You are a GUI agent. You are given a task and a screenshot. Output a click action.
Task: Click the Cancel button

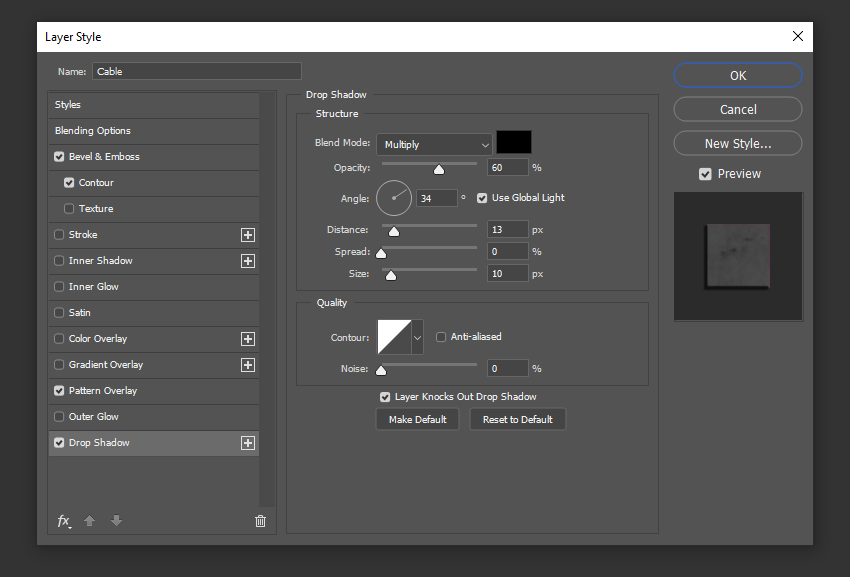tap(738, 110)
